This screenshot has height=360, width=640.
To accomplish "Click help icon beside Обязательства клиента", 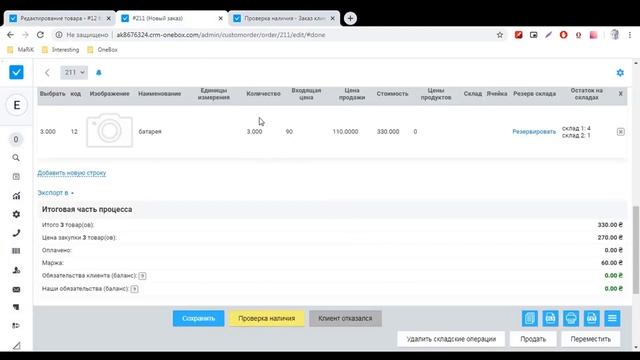I will click(x=142, y=276).
